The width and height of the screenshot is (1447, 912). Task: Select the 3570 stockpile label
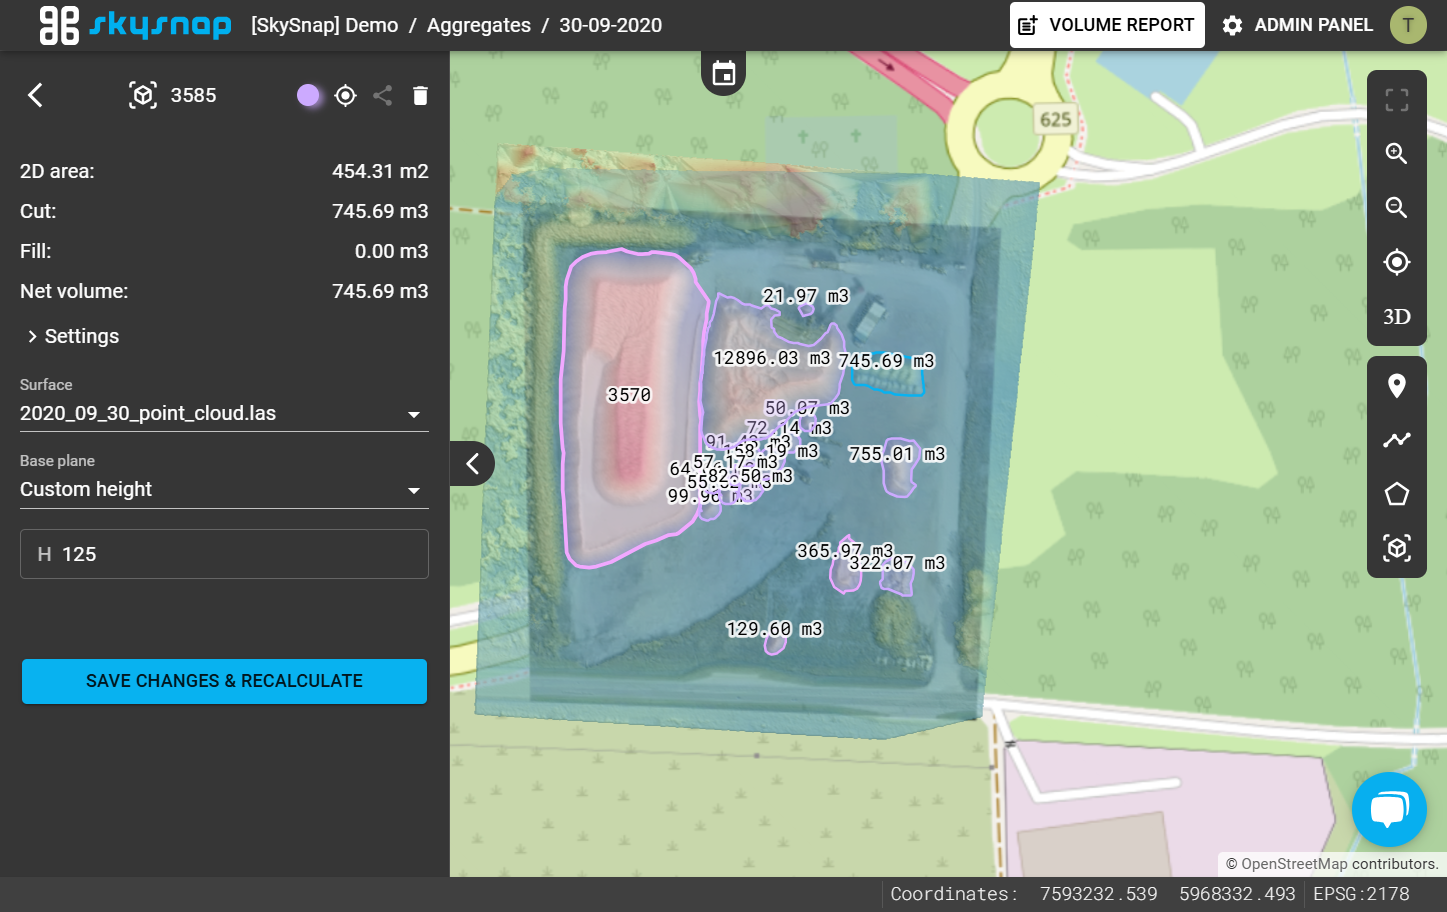[x=629, y=395]
